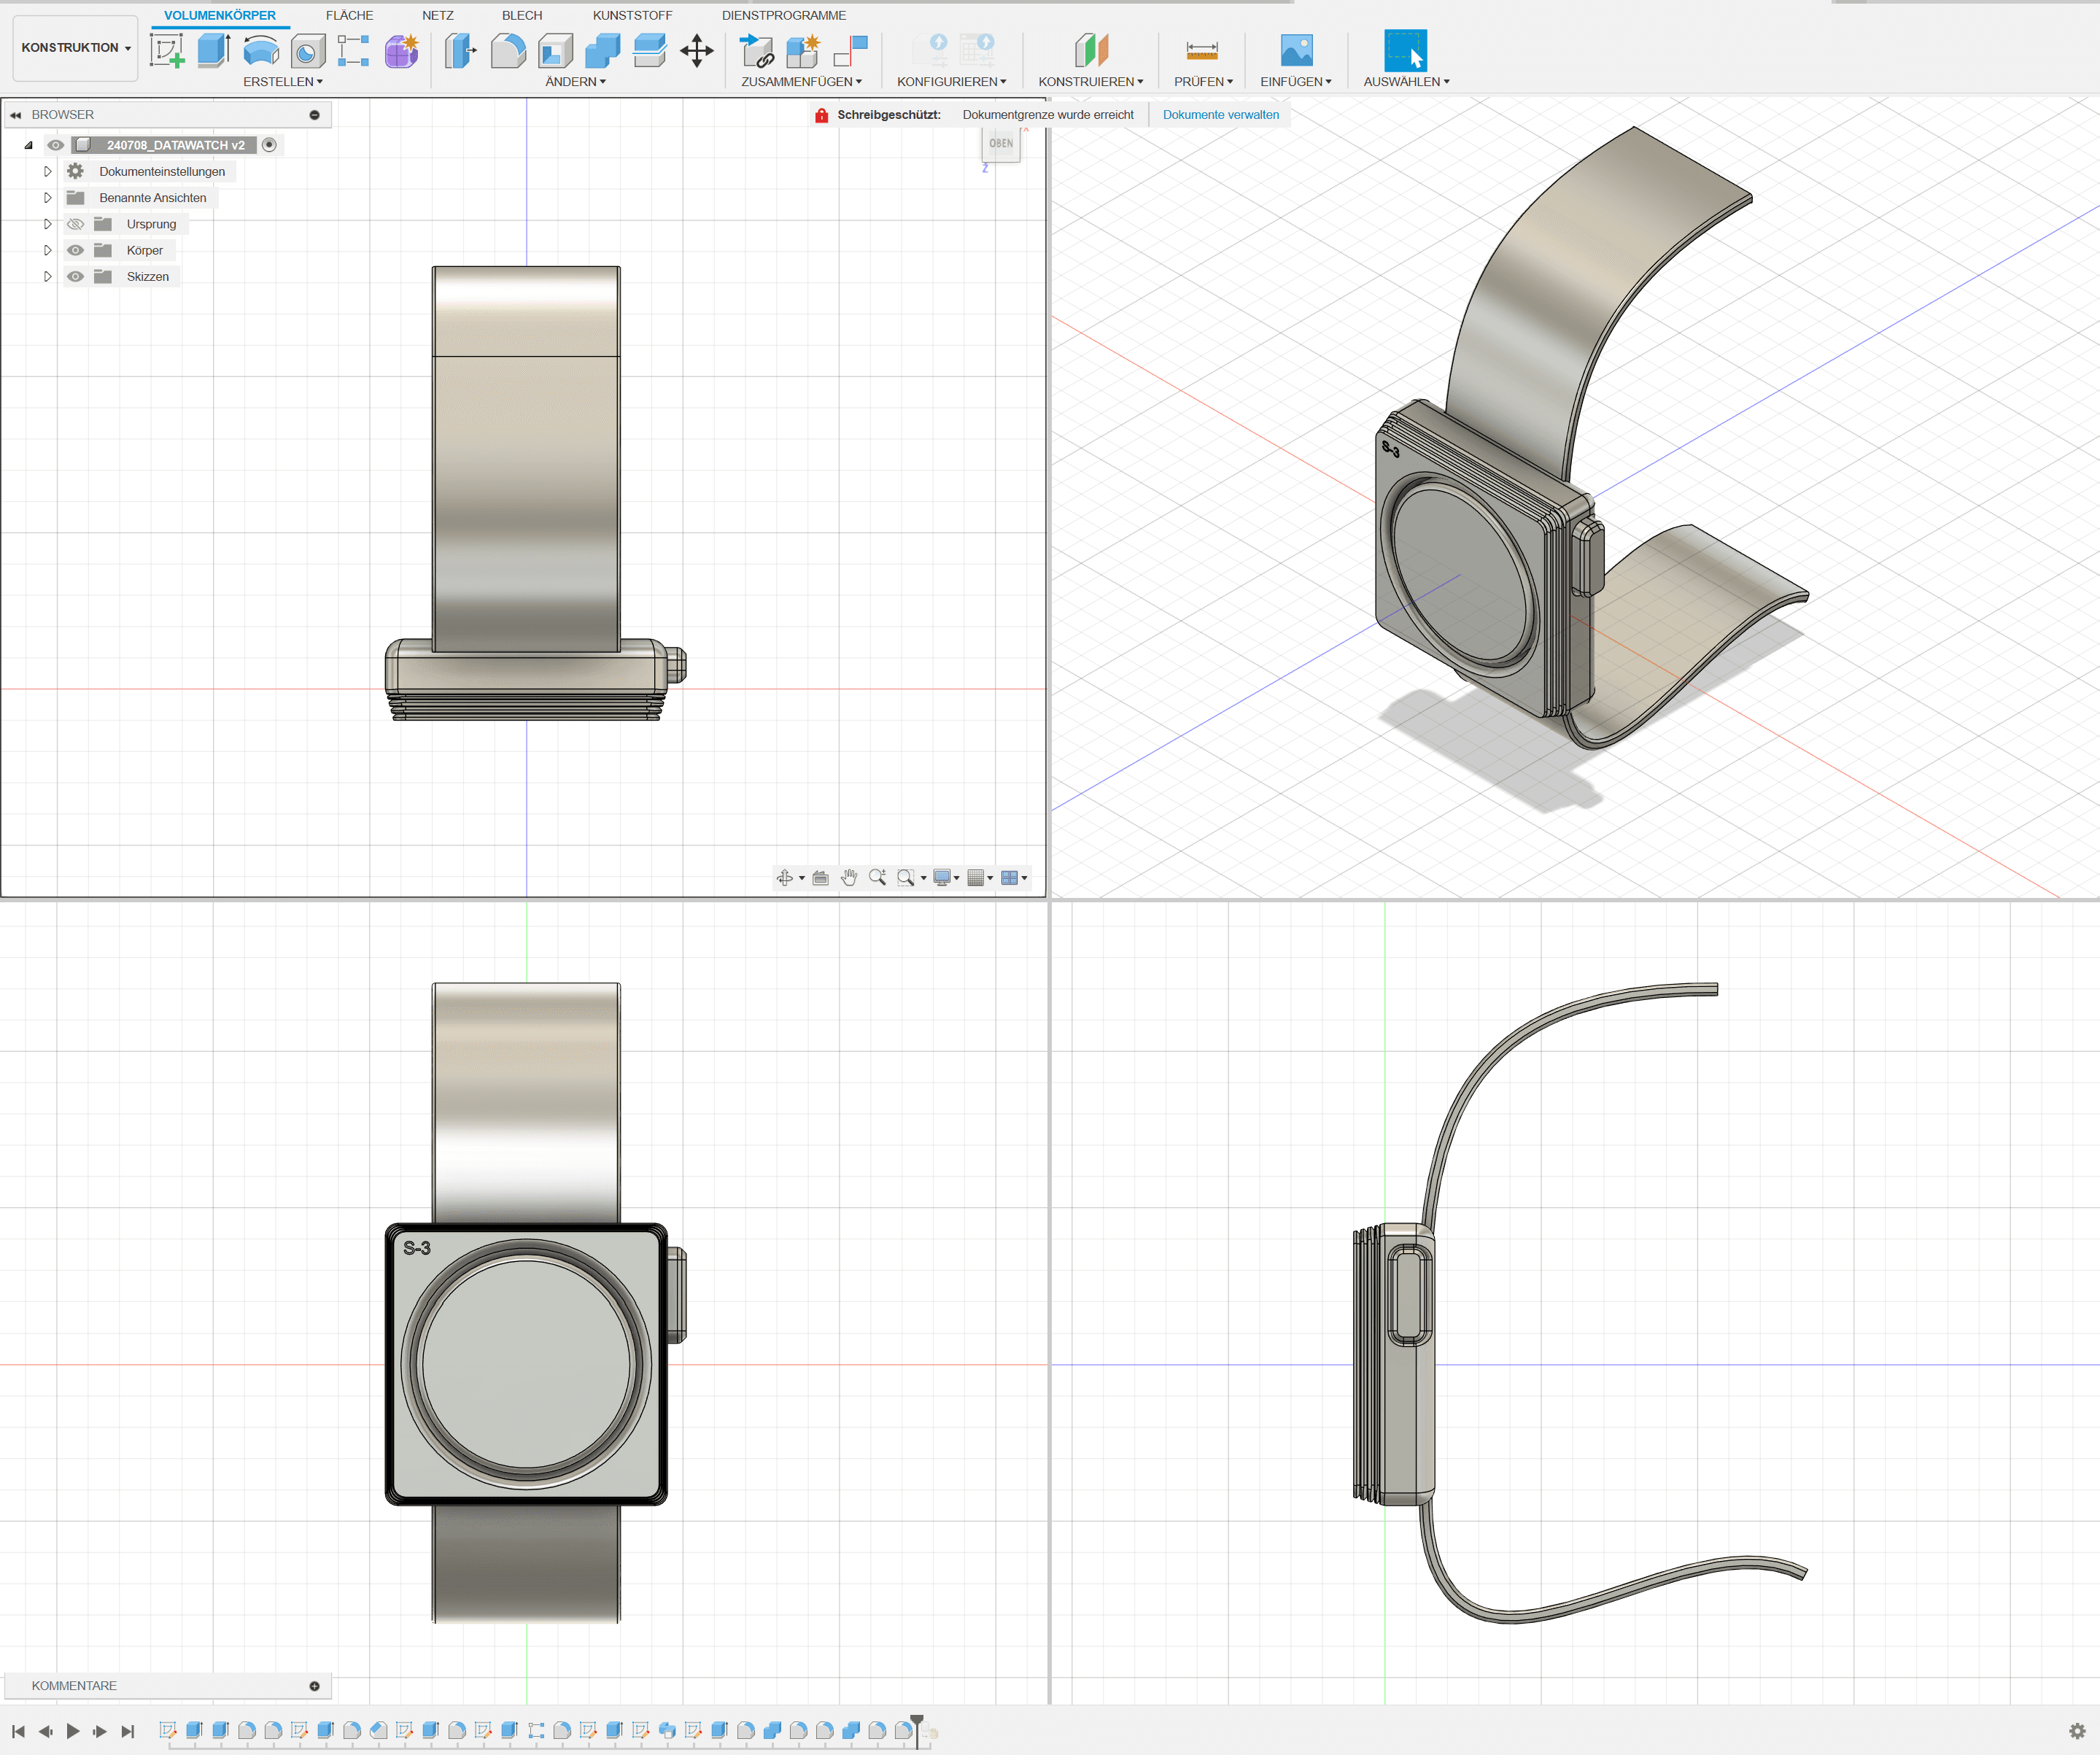
Task: Click the Insert image icon under Einfügen
Action: (1296, 50)
